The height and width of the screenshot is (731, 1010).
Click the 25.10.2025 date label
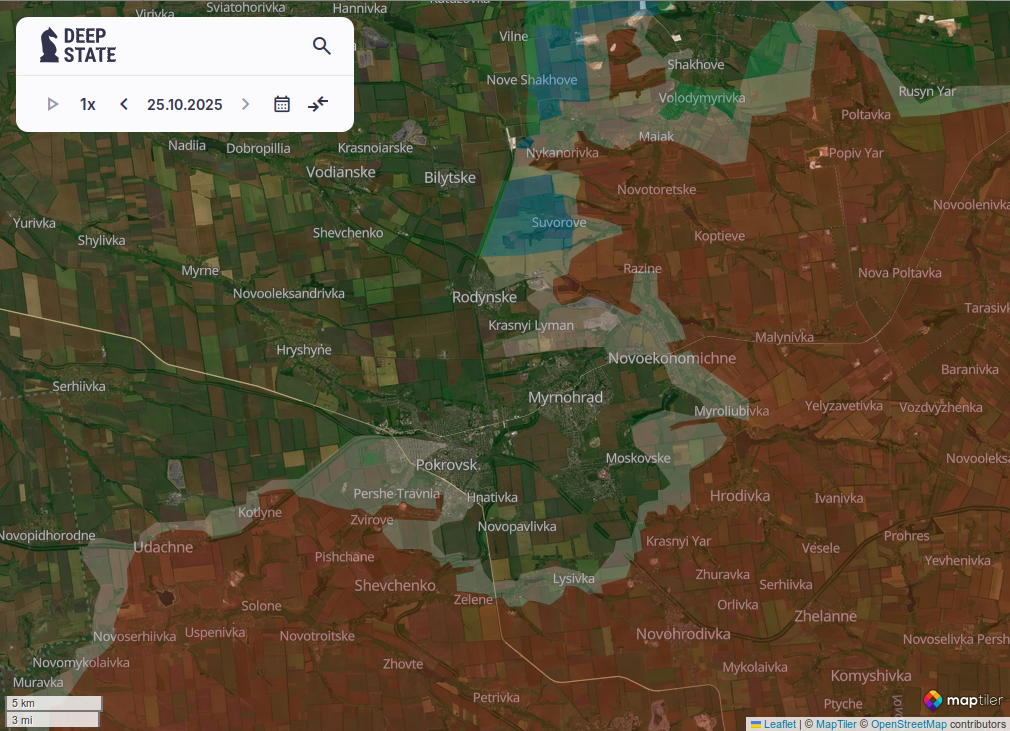coord(184,104)
